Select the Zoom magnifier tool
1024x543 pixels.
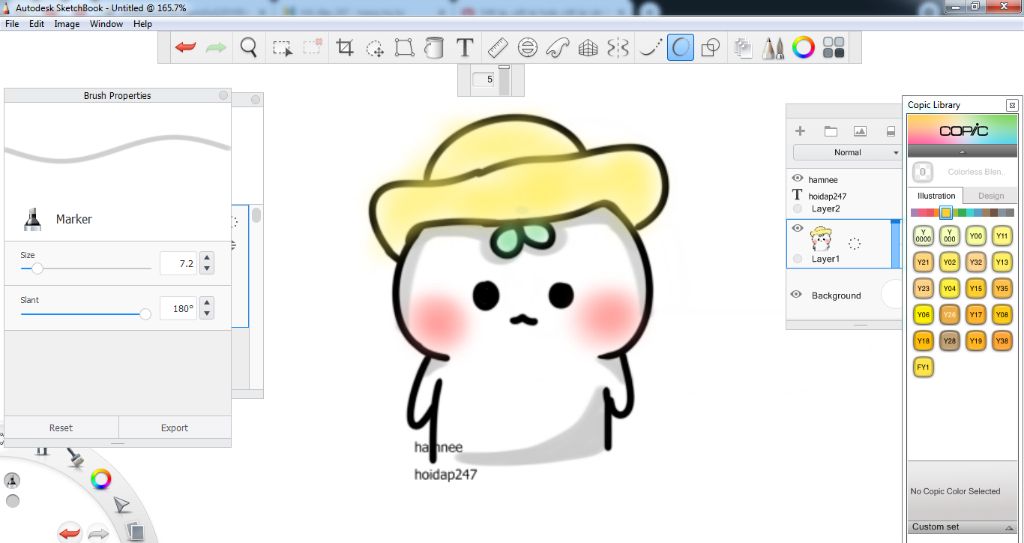coord(248,48)
